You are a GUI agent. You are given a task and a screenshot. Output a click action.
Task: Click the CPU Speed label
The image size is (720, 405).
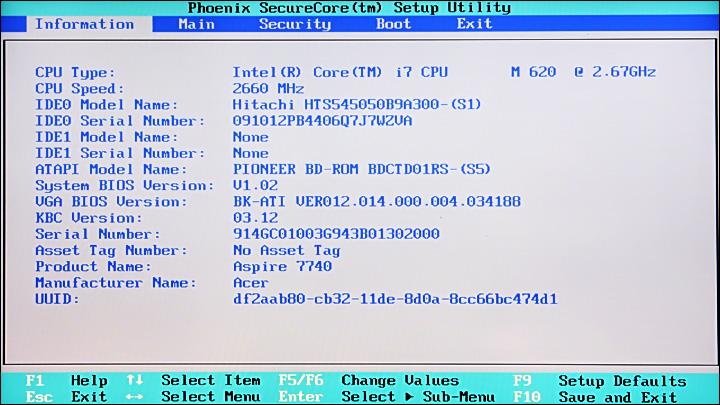point(80,89)
